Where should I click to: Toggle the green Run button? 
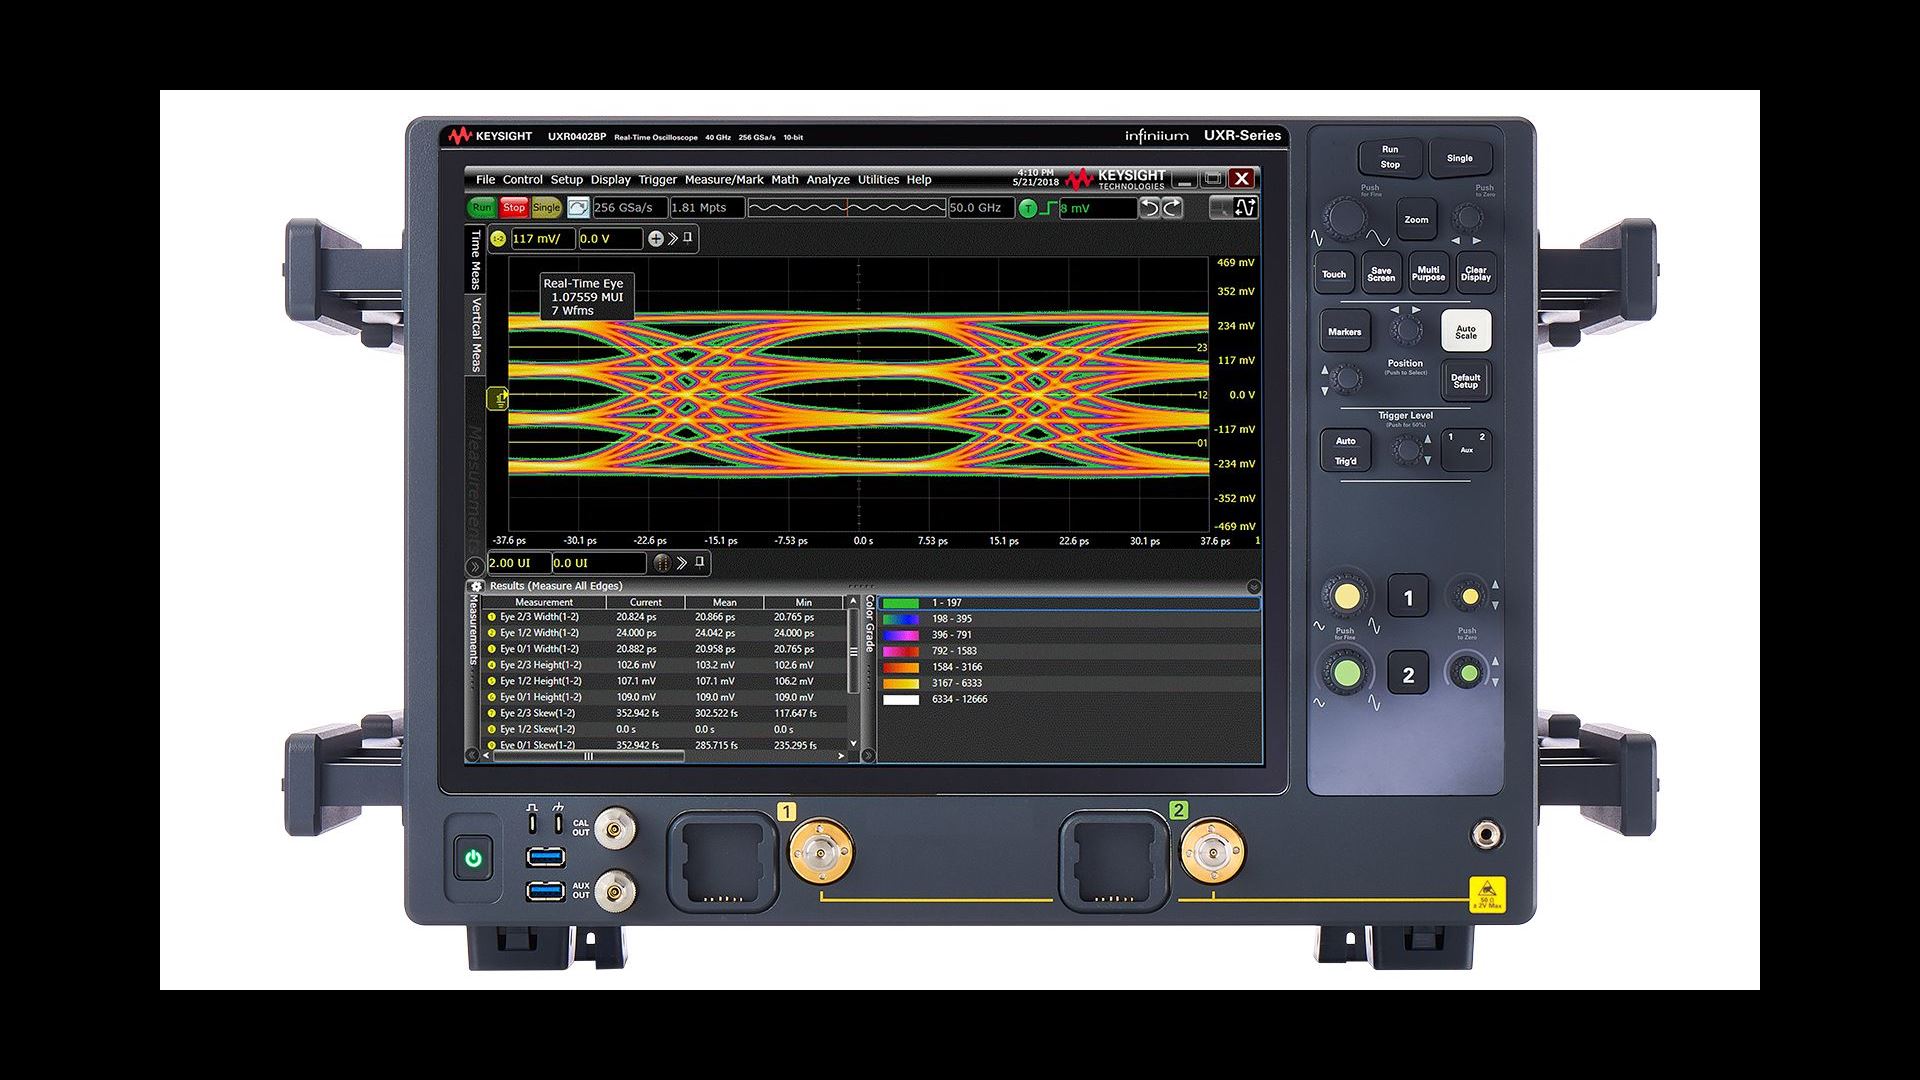pos(482,208)
